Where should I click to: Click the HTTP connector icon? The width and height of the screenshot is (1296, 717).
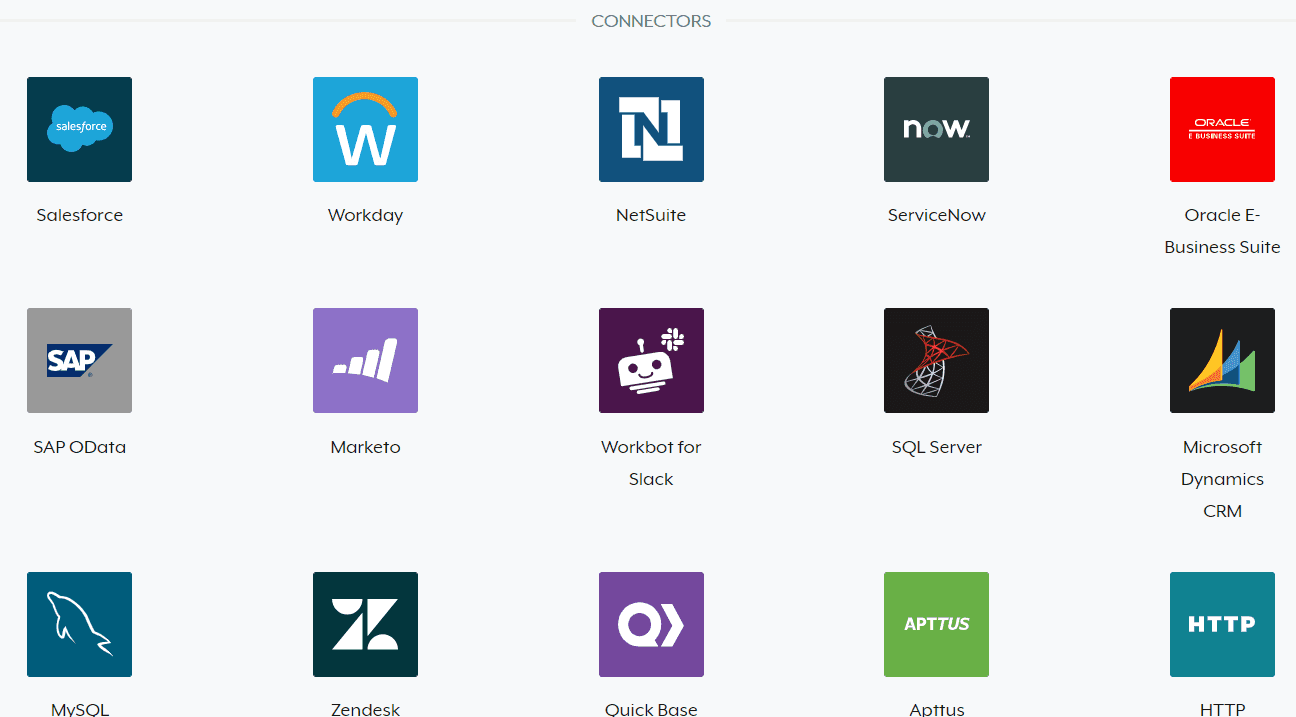[x=1222, y=624]
